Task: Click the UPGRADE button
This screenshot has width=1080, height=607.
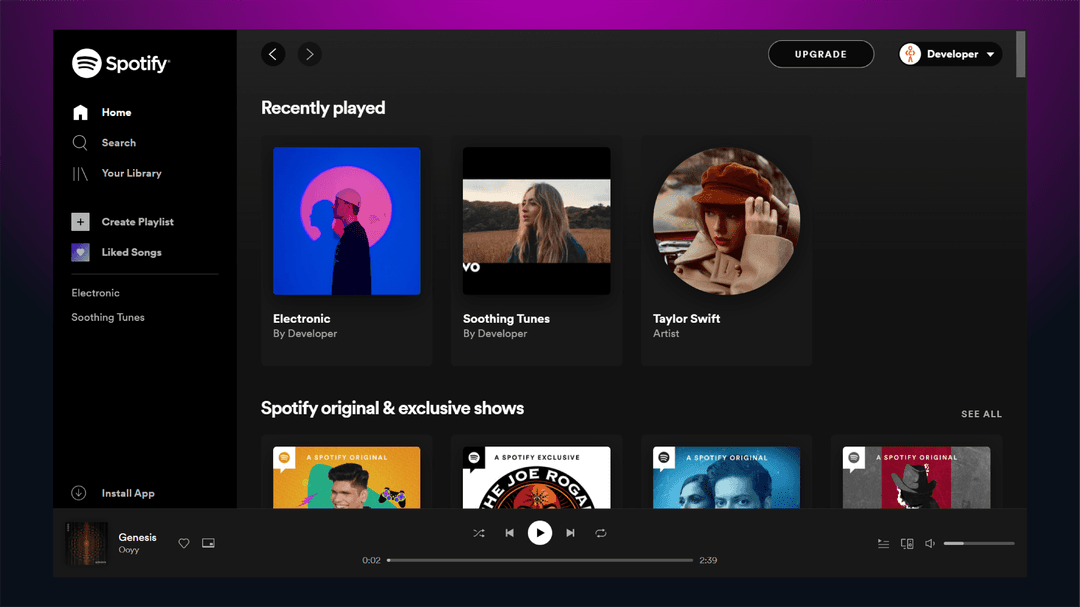Action: click(x=820, y=54)
